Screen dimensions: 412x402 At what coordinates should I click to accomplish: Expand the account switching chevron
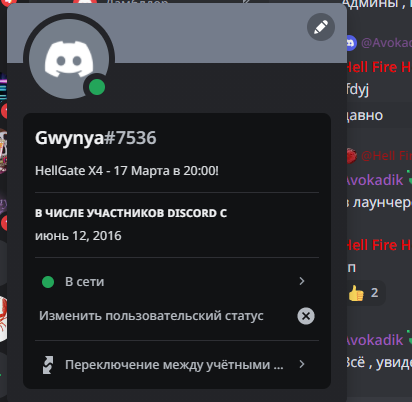click(302, 364)
